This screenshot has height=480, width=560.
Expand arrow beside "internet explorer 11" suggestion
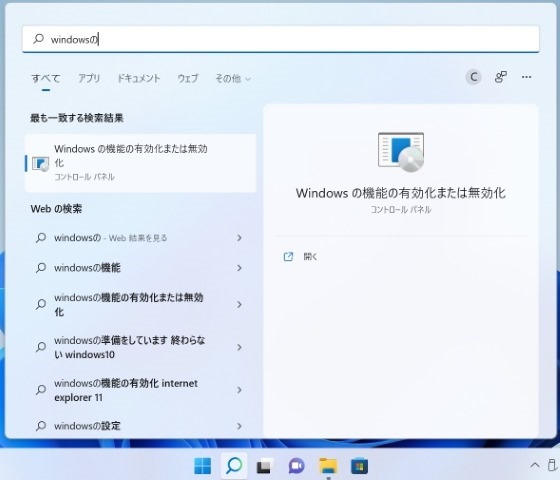click(239, 390)
